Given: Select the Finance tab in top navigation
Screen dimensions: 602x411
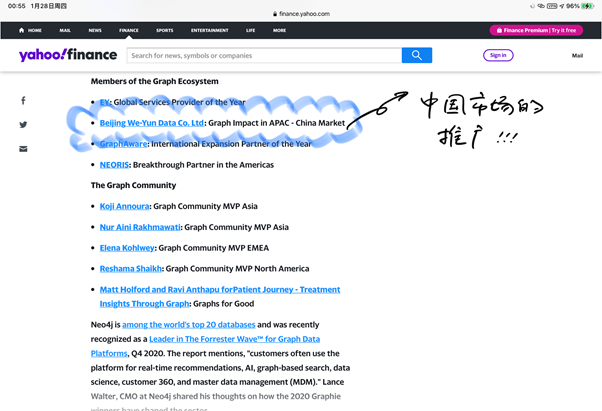Looking at the screenshot, I should [x=129, y=30].
